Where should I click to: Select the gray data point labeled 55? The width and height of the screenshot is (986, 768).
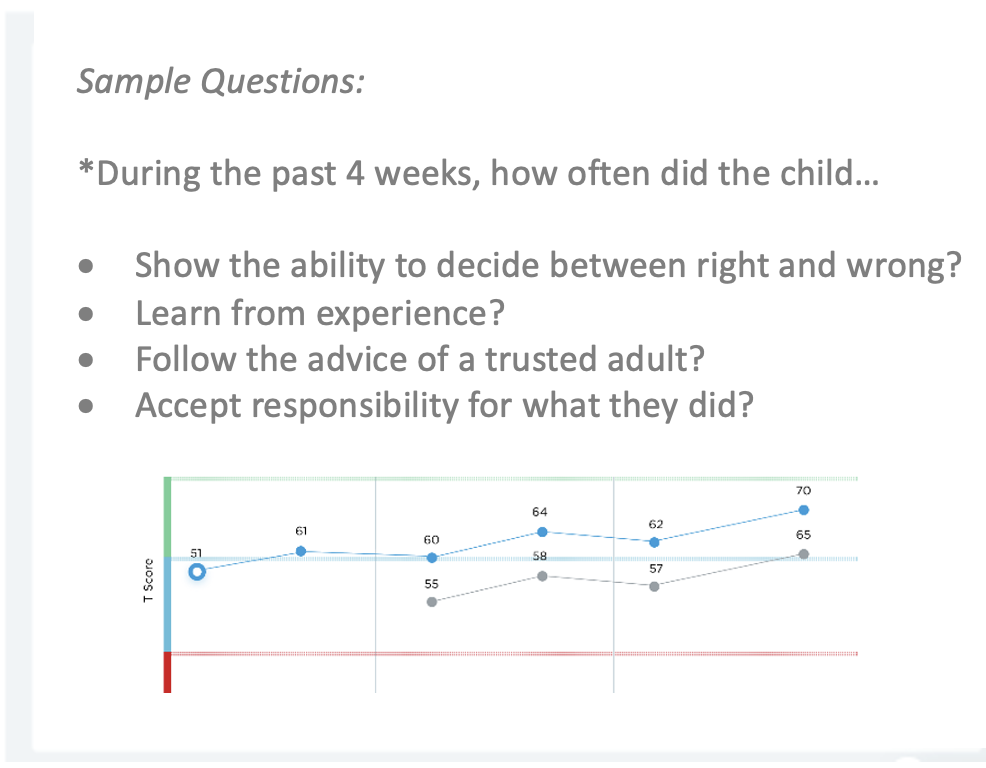tap(432, 602)
